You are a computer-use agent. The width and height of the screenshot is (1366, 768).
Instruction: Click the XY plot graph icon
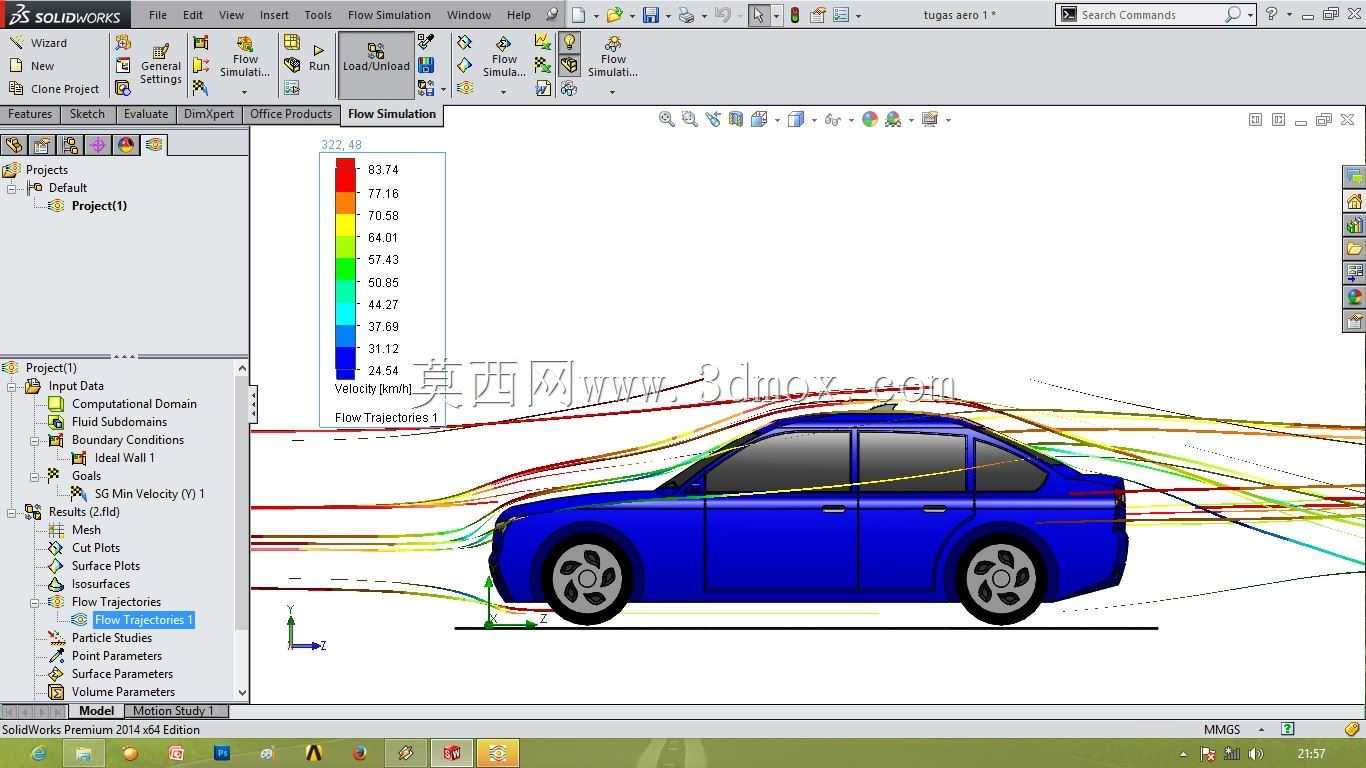click(542, 42)
